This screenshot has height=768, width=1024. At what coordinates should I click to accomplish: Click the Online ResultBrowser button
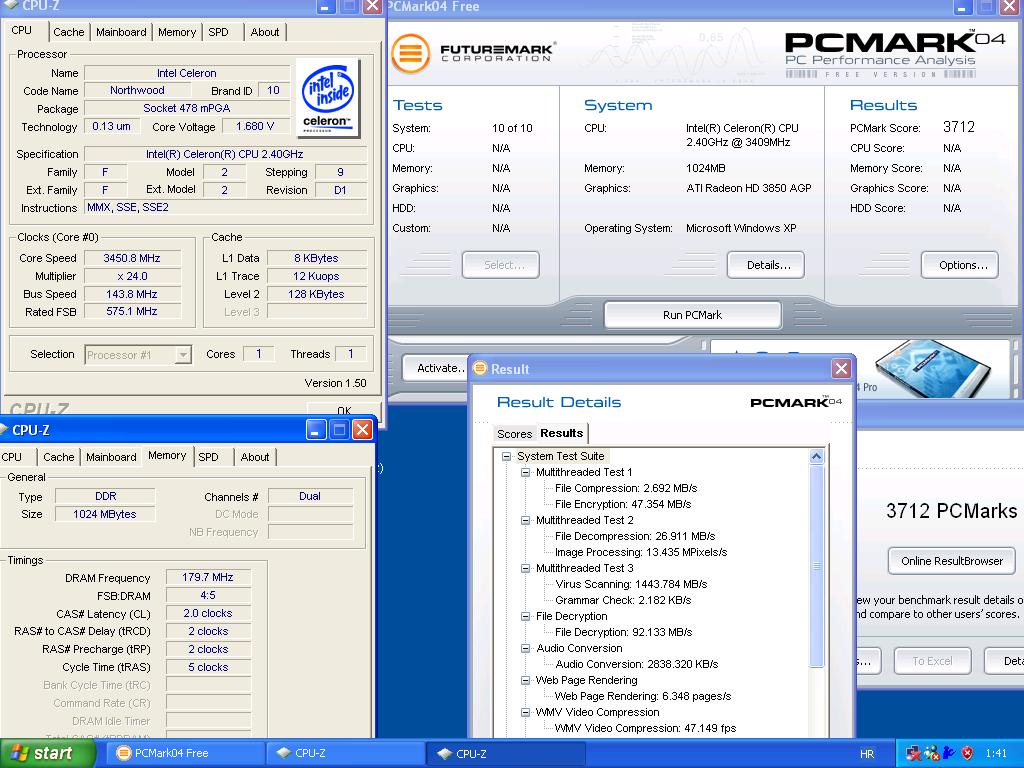(x=952, y=561)
